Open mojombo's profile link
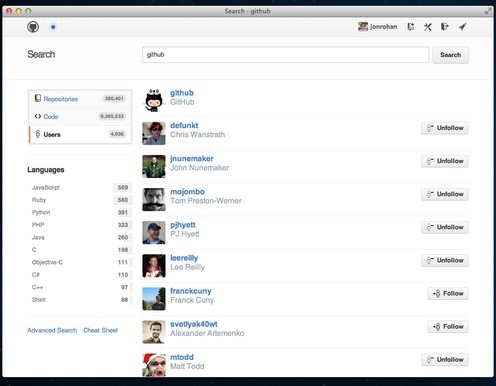Screen dimensions: 496x386 point(187,192)
